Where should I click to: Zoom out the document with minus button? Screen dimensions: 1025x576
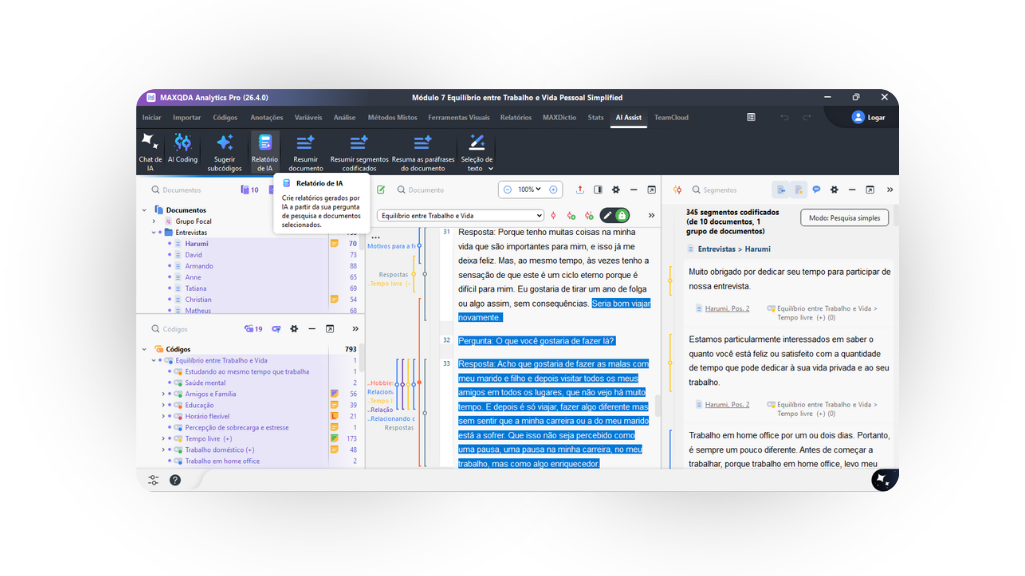click(507, 190)
